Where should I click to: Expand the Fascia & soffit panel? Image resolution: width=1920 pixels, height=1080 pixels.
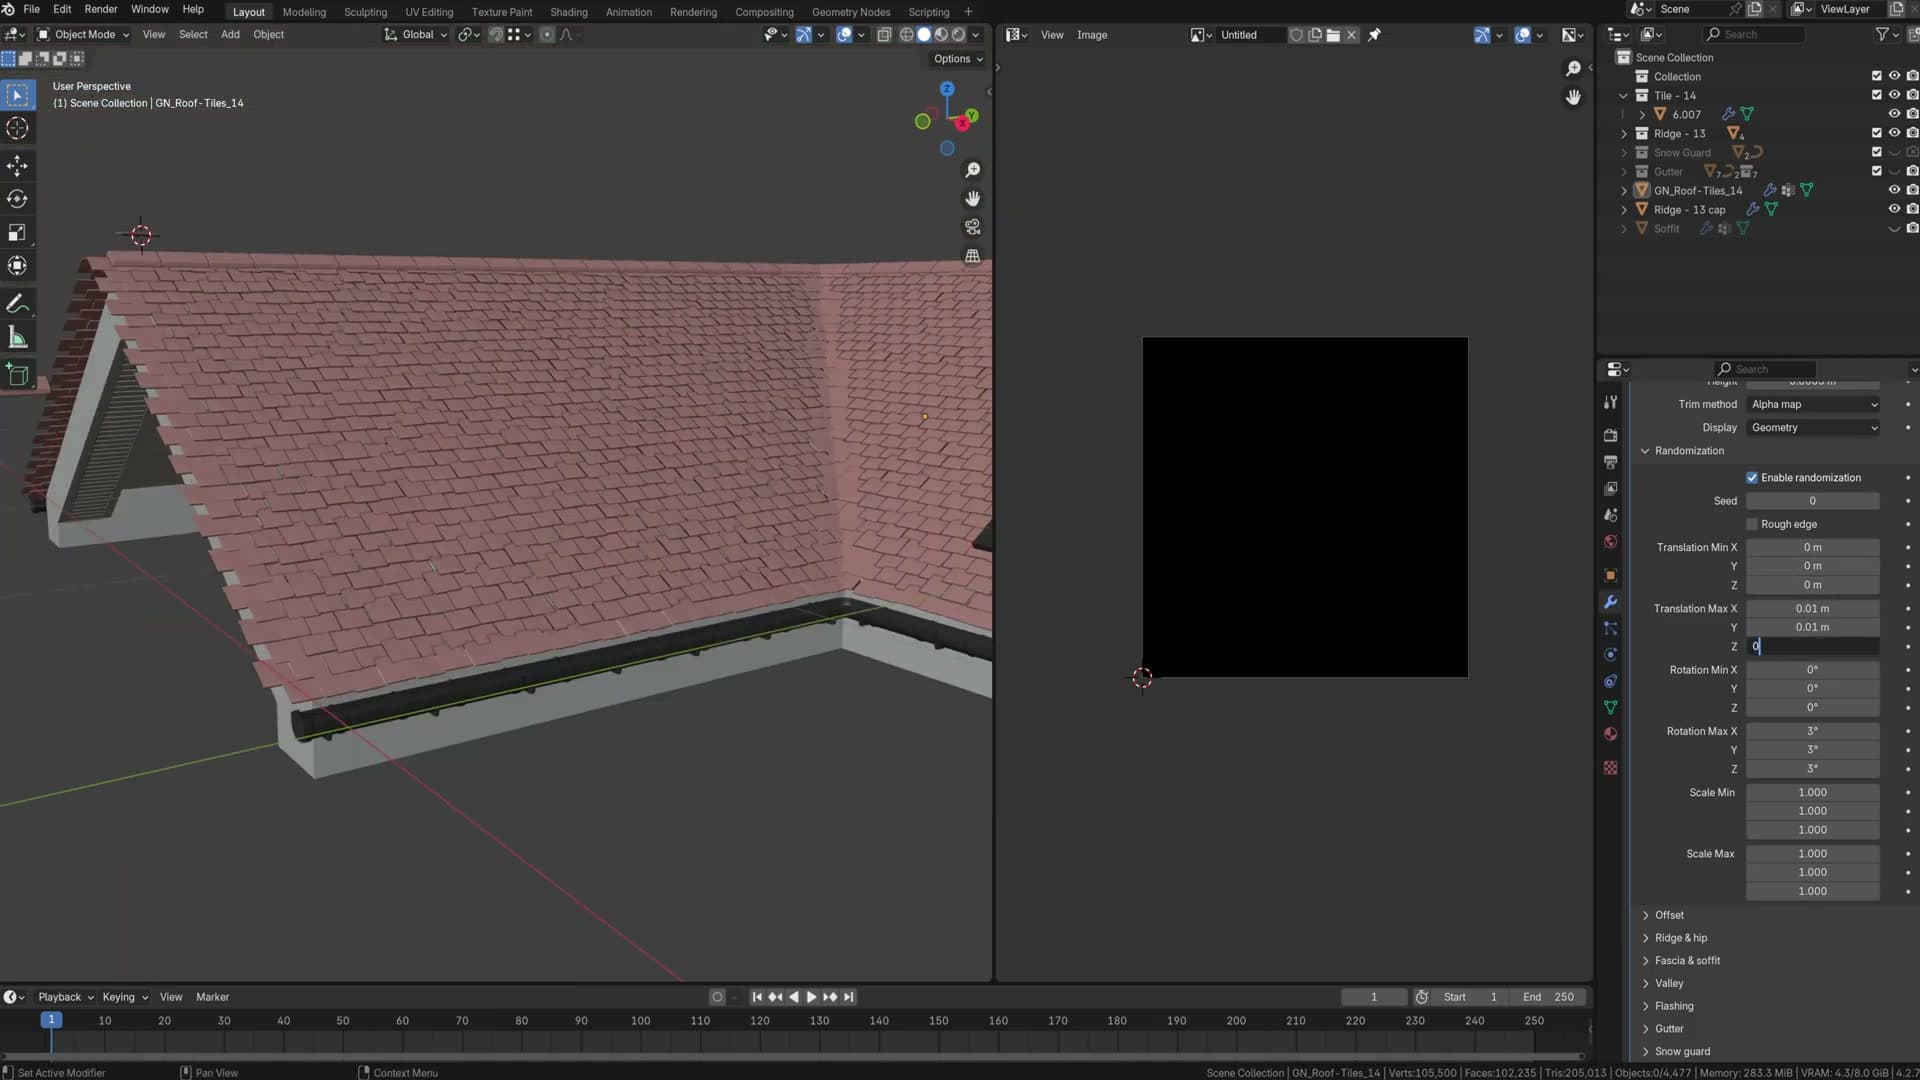coord(1645,961)
